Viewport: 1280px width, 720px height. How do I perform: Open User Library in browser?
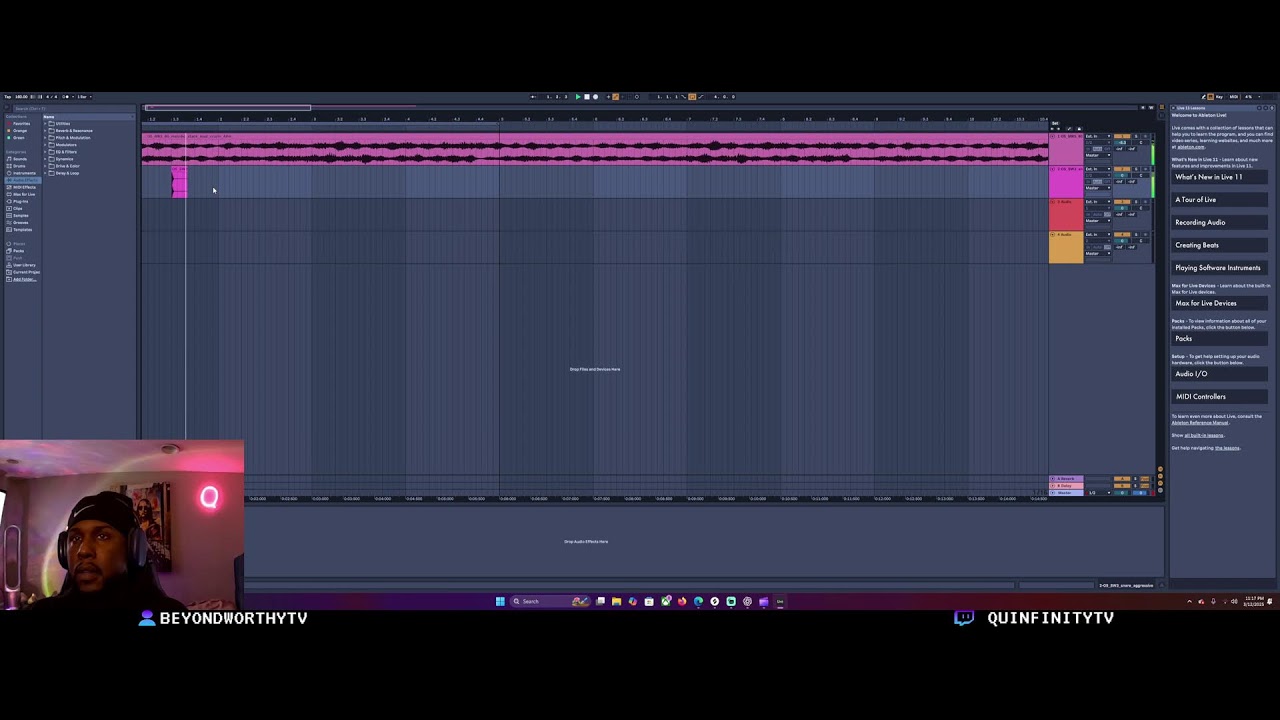click(x=24, y=265)
